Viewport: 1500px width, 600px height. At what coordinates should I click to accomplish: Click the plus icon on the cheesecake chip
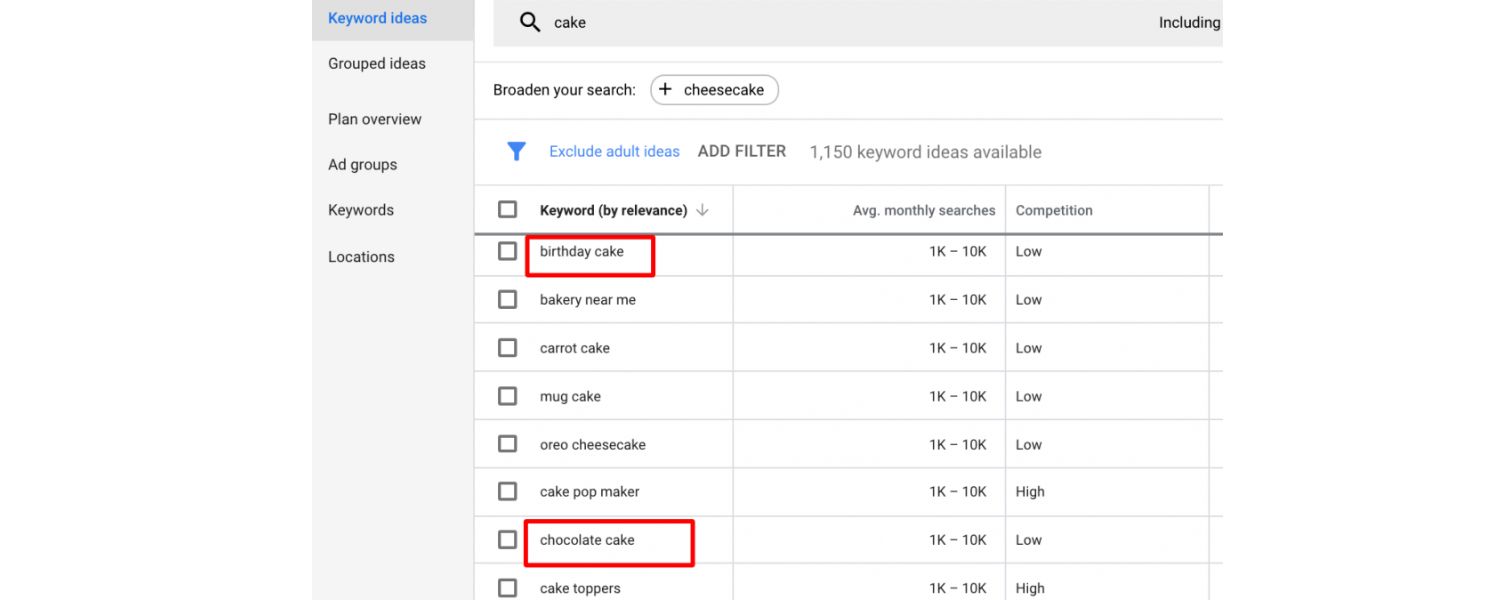(665, 89)
